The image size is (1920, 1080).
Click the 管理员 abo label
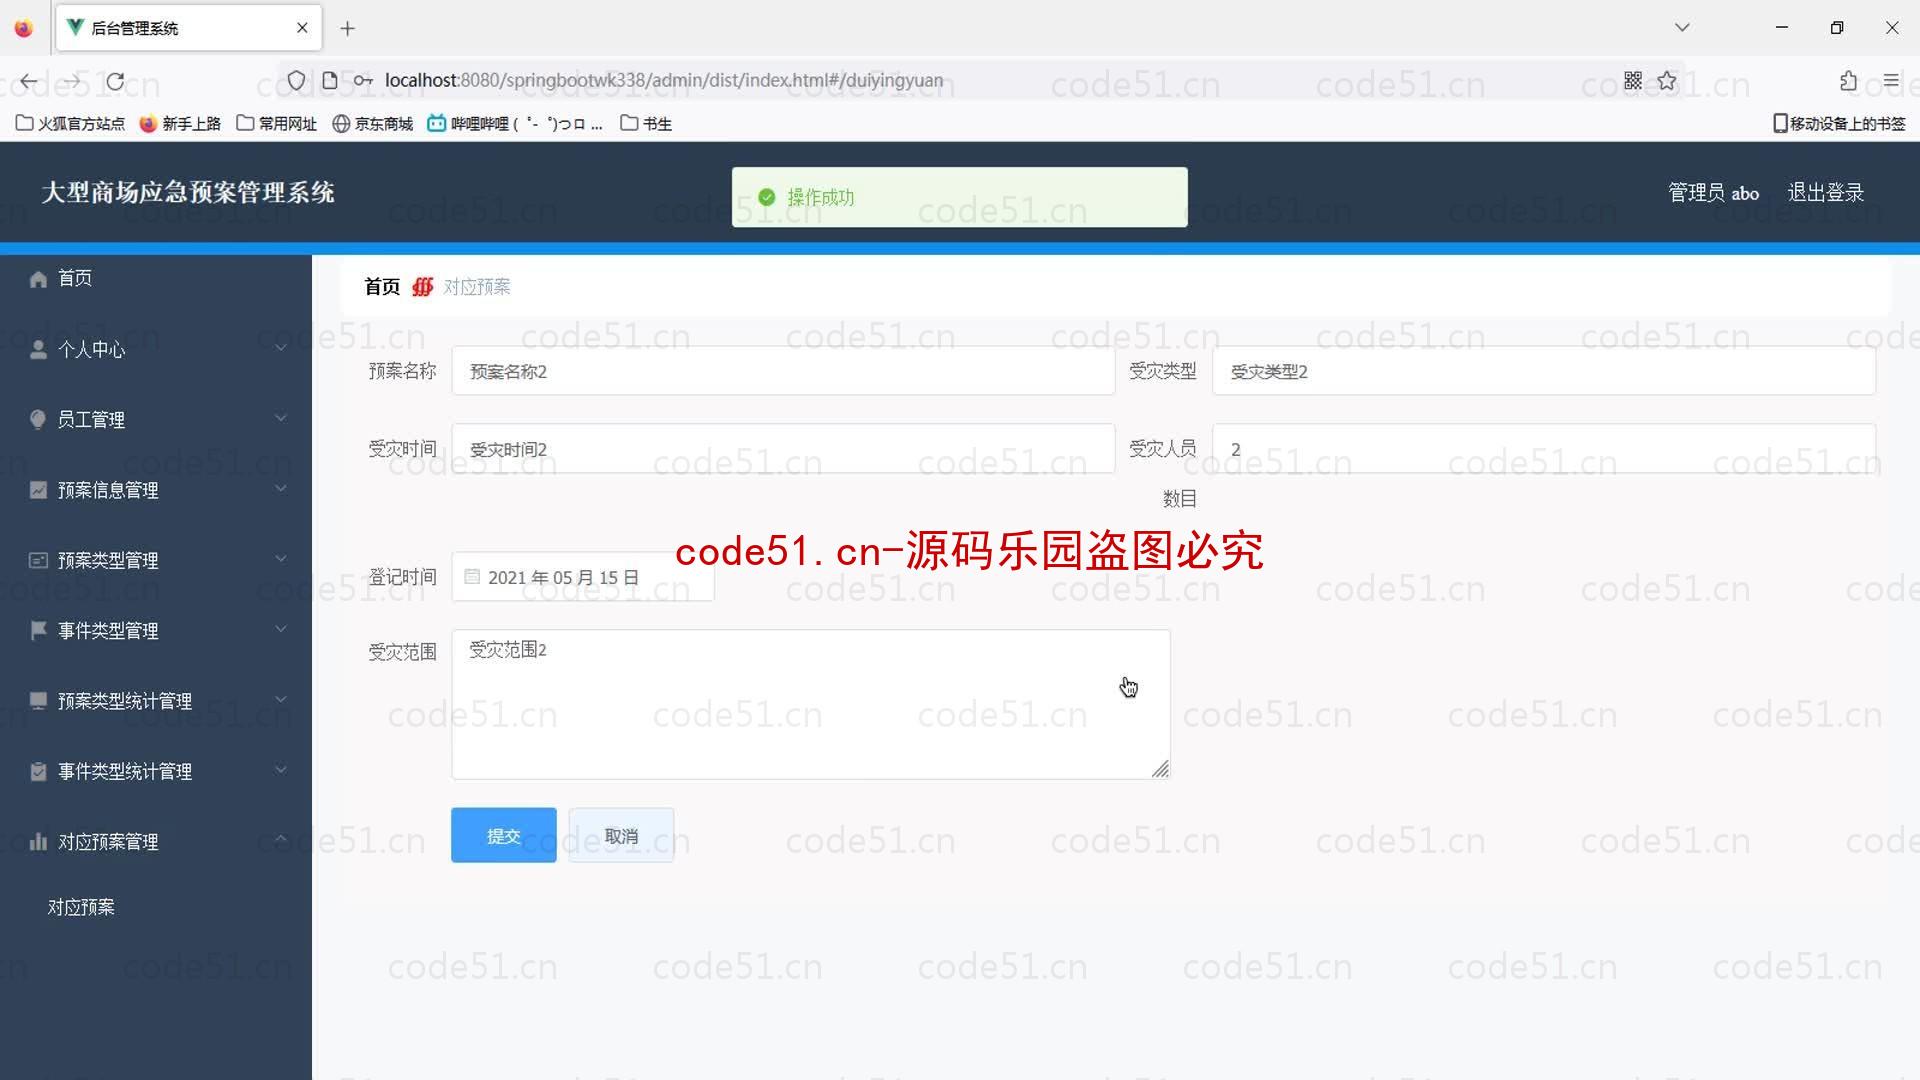1713,193
